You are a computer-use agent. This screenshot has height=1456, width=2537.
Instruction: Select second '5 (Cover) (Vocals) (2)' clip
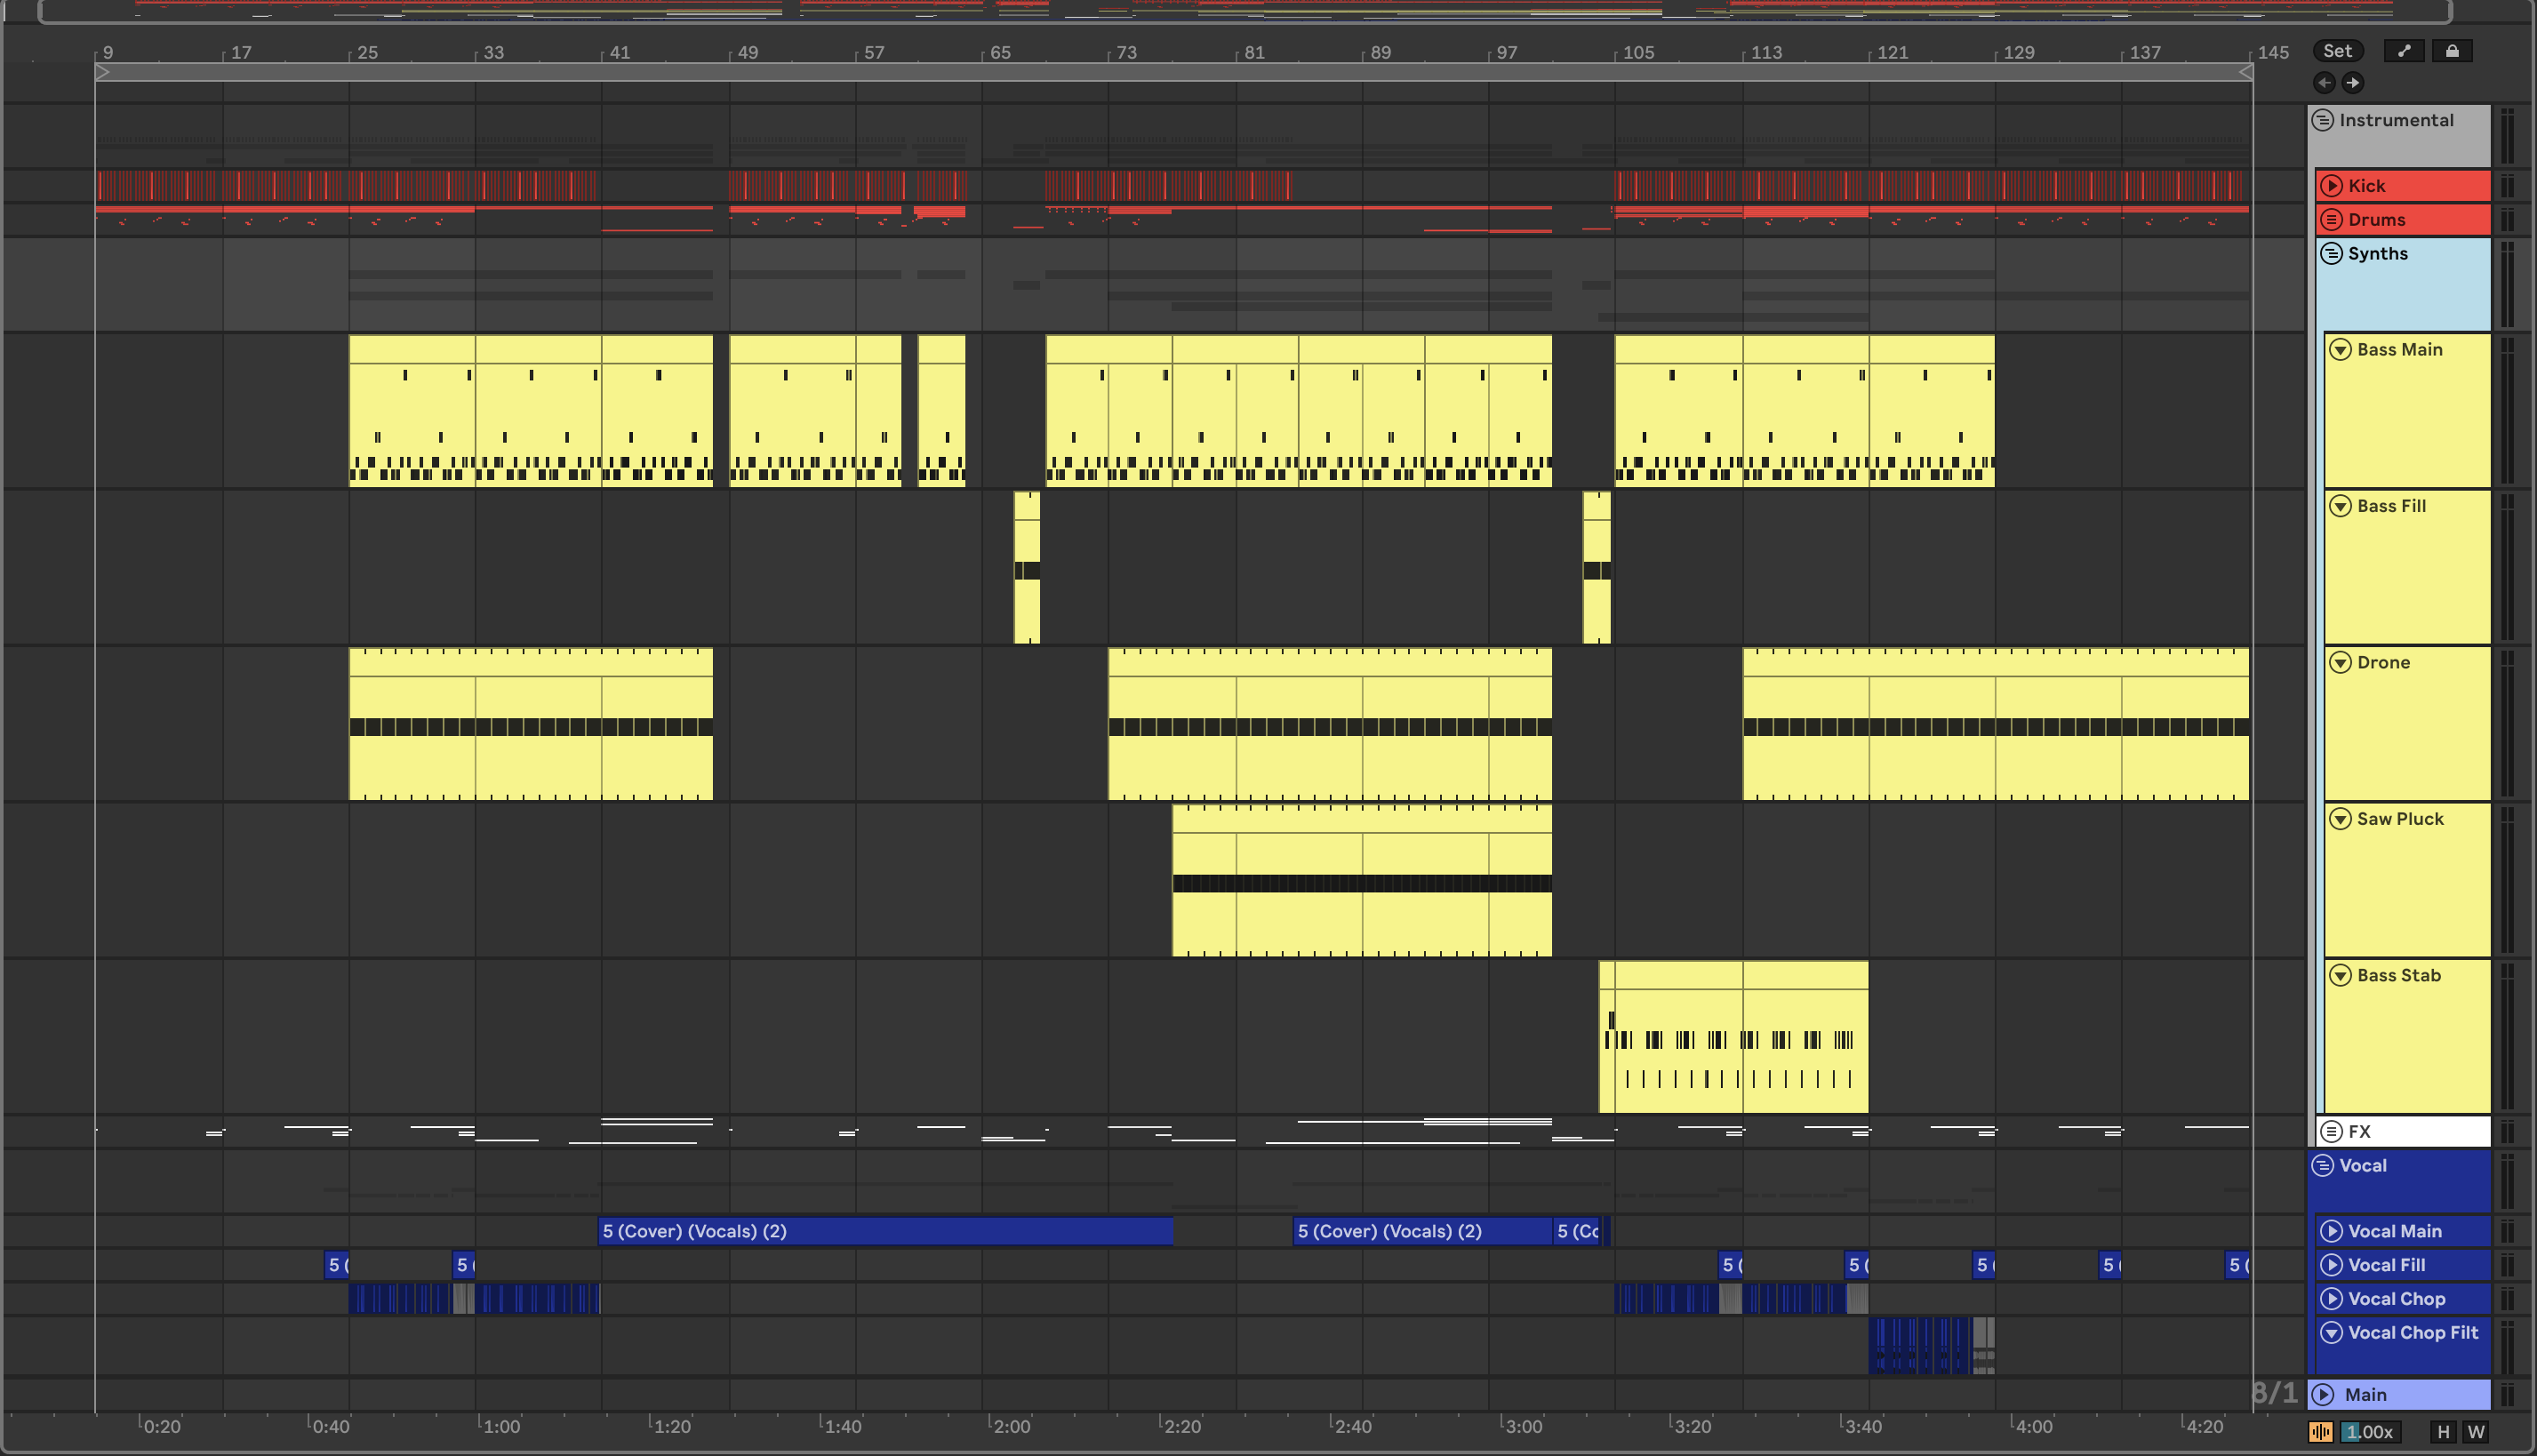[x=1422, y=1231]
